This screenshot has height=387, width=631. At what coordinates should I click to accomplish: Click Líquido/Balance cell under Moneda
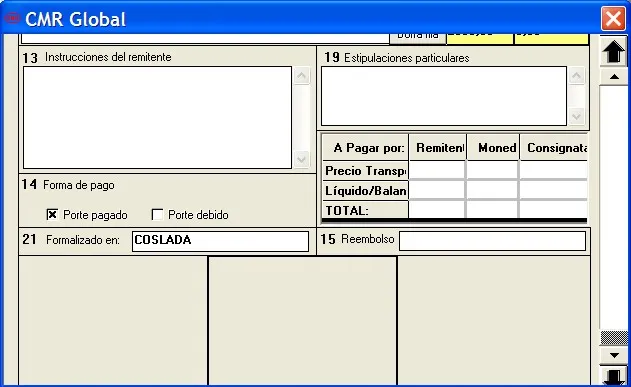[493, 190]
